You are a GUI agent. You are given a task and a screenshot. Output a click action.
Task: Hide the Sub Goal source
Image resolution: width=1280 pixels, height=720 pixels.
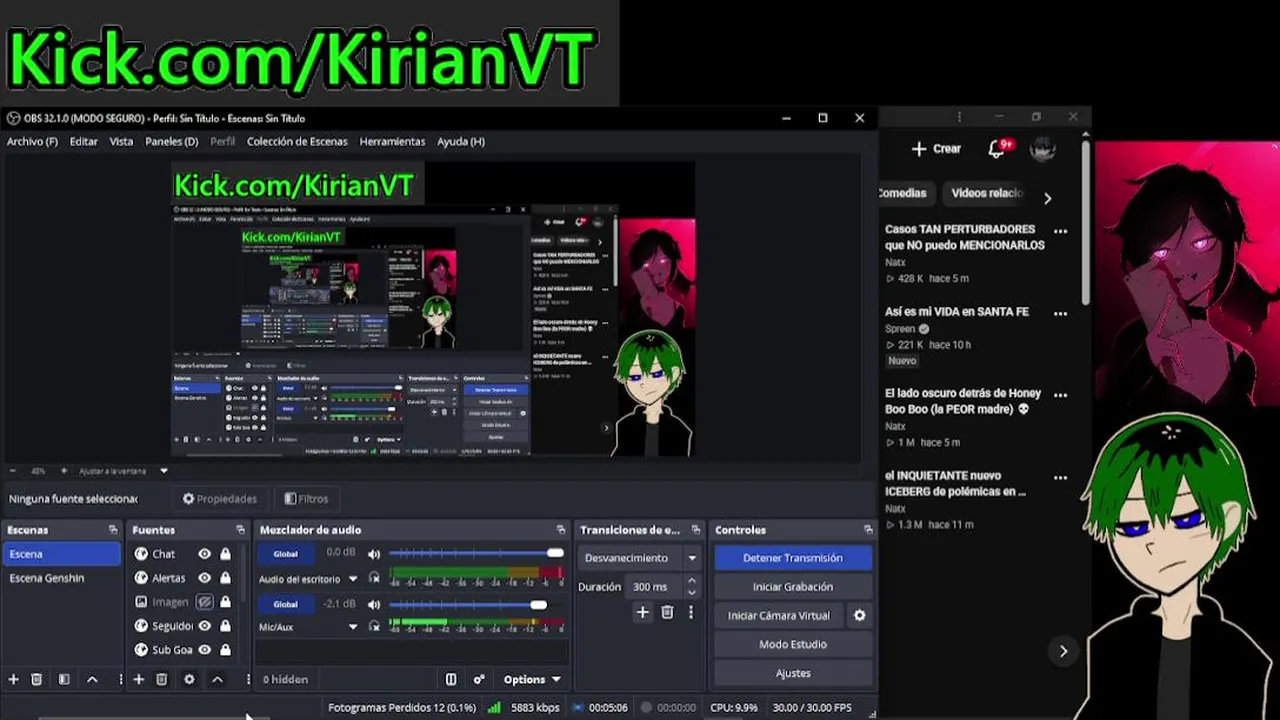coord(204,650)
